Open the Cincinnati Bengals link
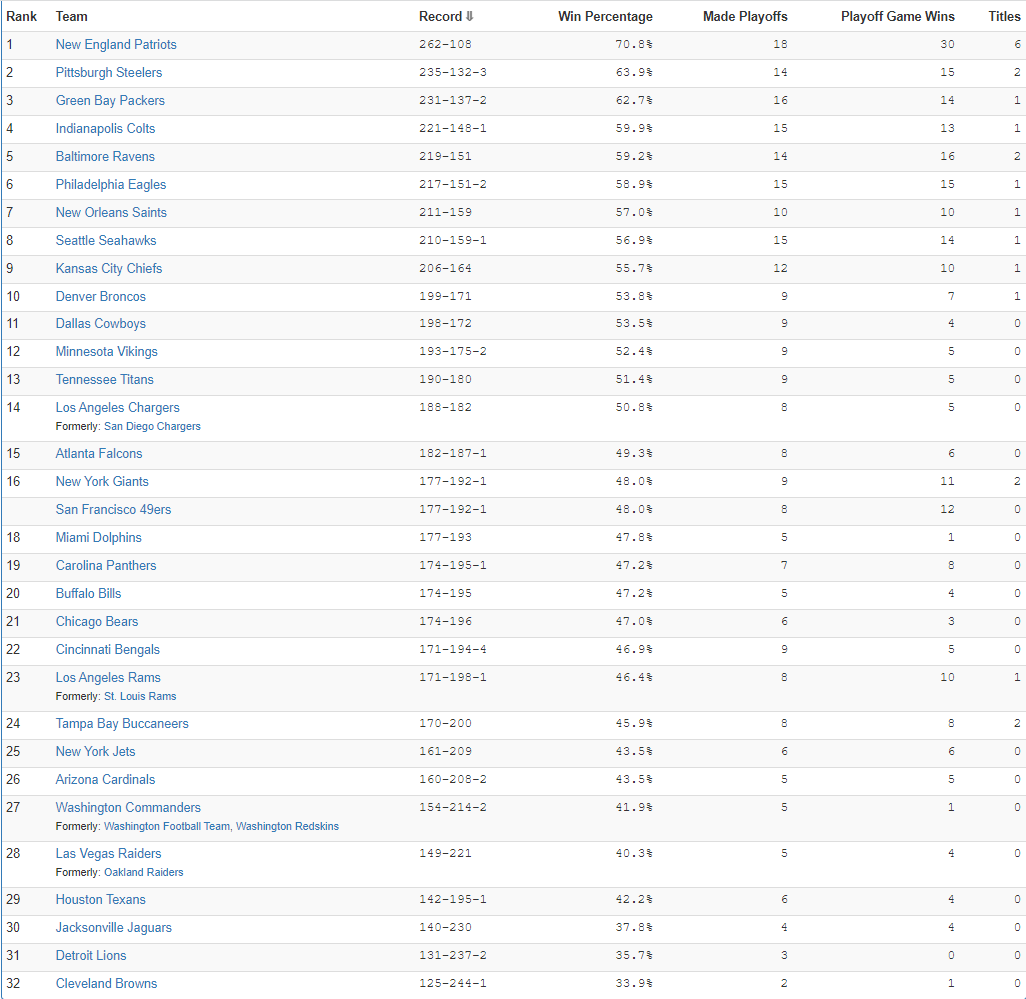Screen dimensions: 1026x999 108,650
